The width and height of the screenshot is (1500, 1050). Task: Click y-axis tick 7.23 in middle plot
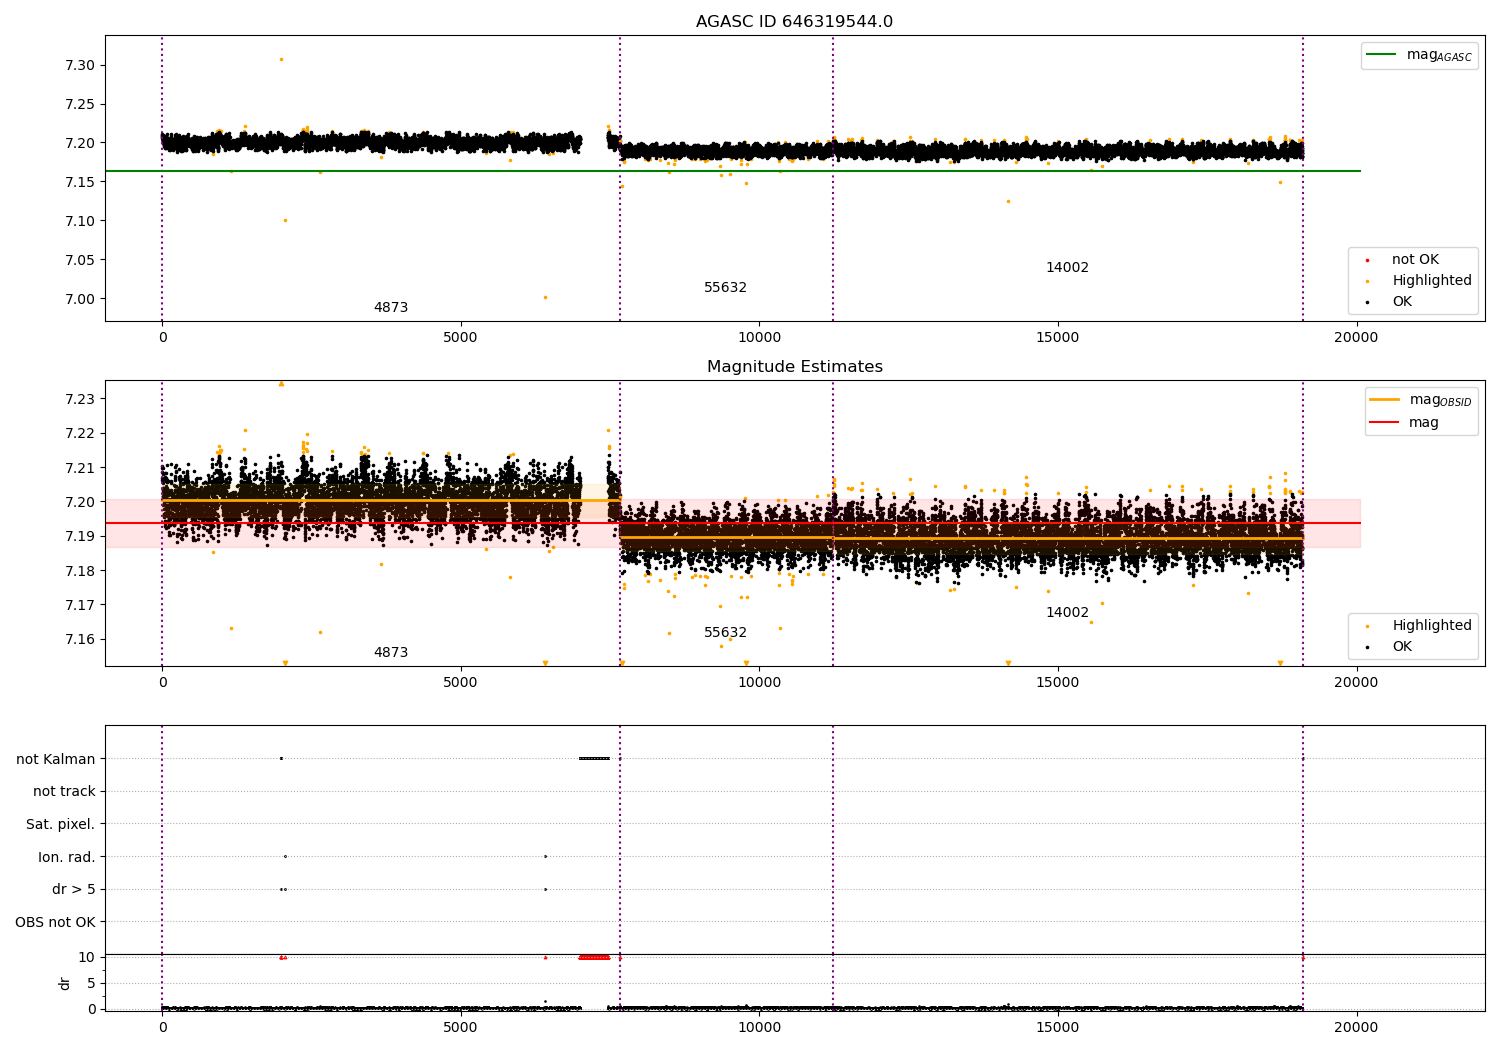coord(80,399)
